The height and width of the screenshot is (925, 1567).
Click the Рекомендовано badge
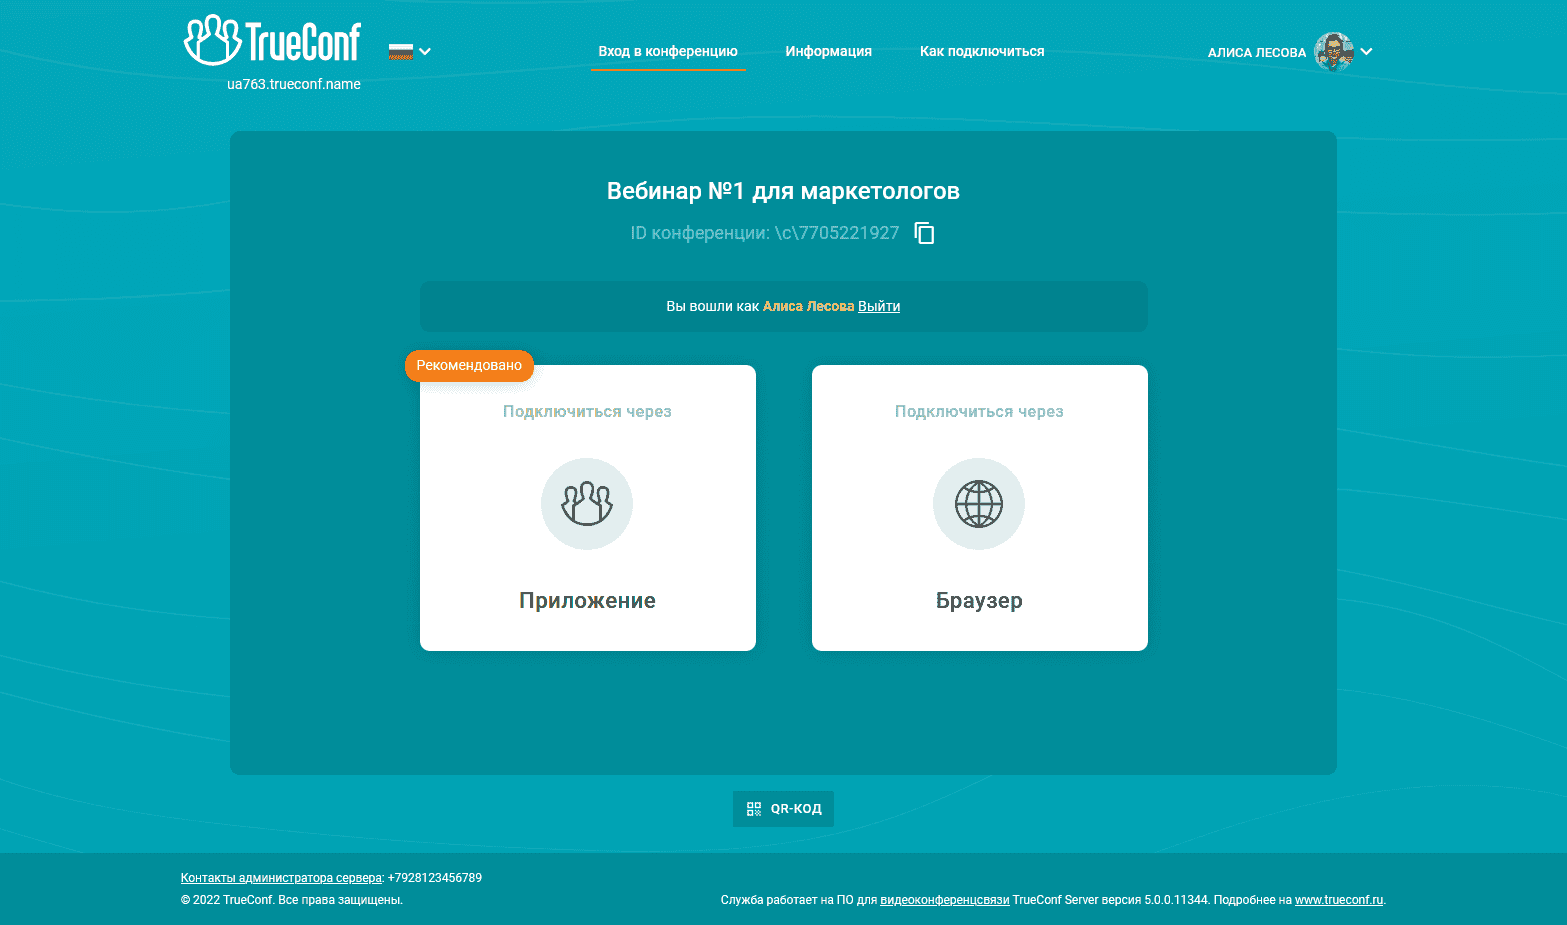click(469, 366)
